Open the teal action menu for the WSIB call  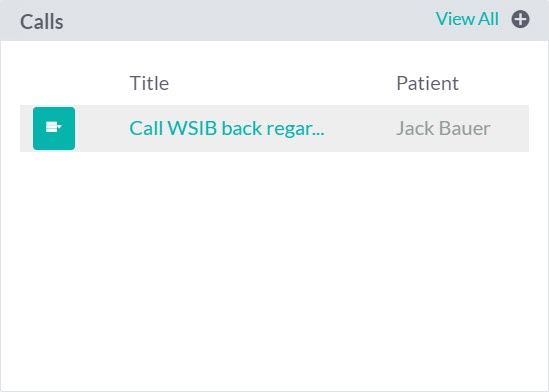[x=54, y=128]
